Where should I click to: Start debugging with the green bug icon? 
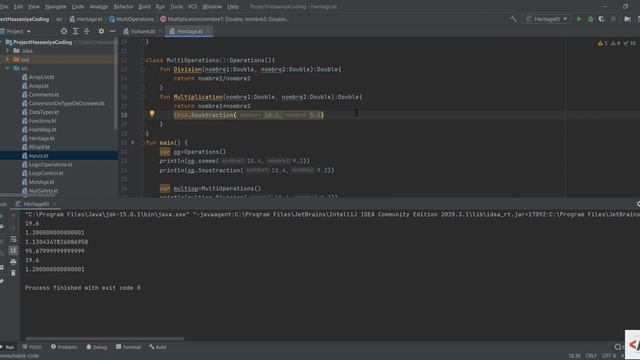[x=590, y=19]
